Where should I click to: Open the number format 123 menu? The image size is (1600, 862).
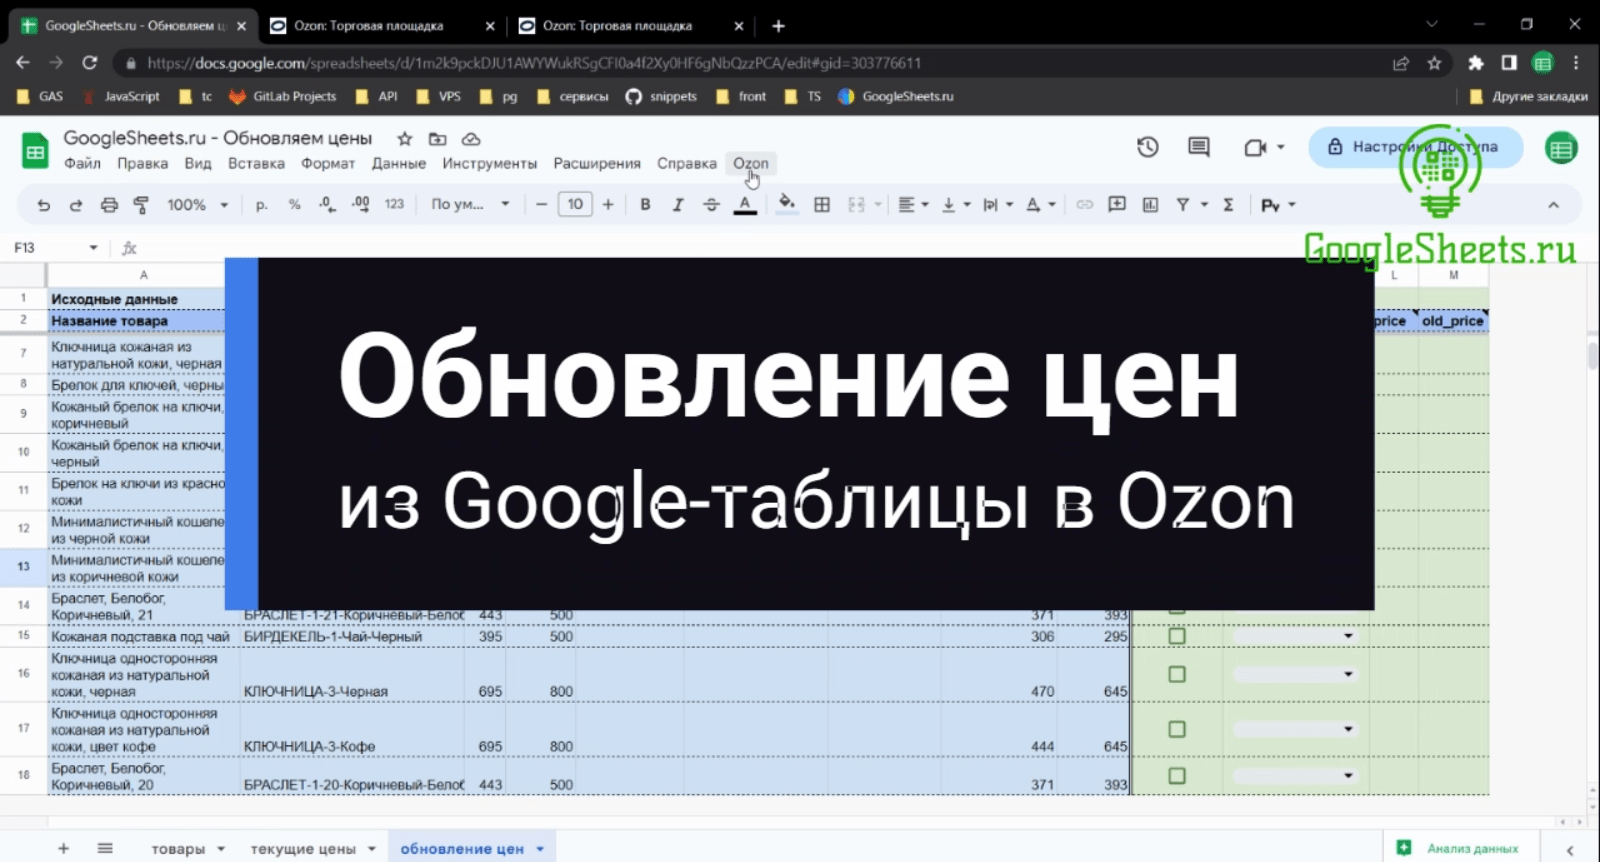coord(394,205)
